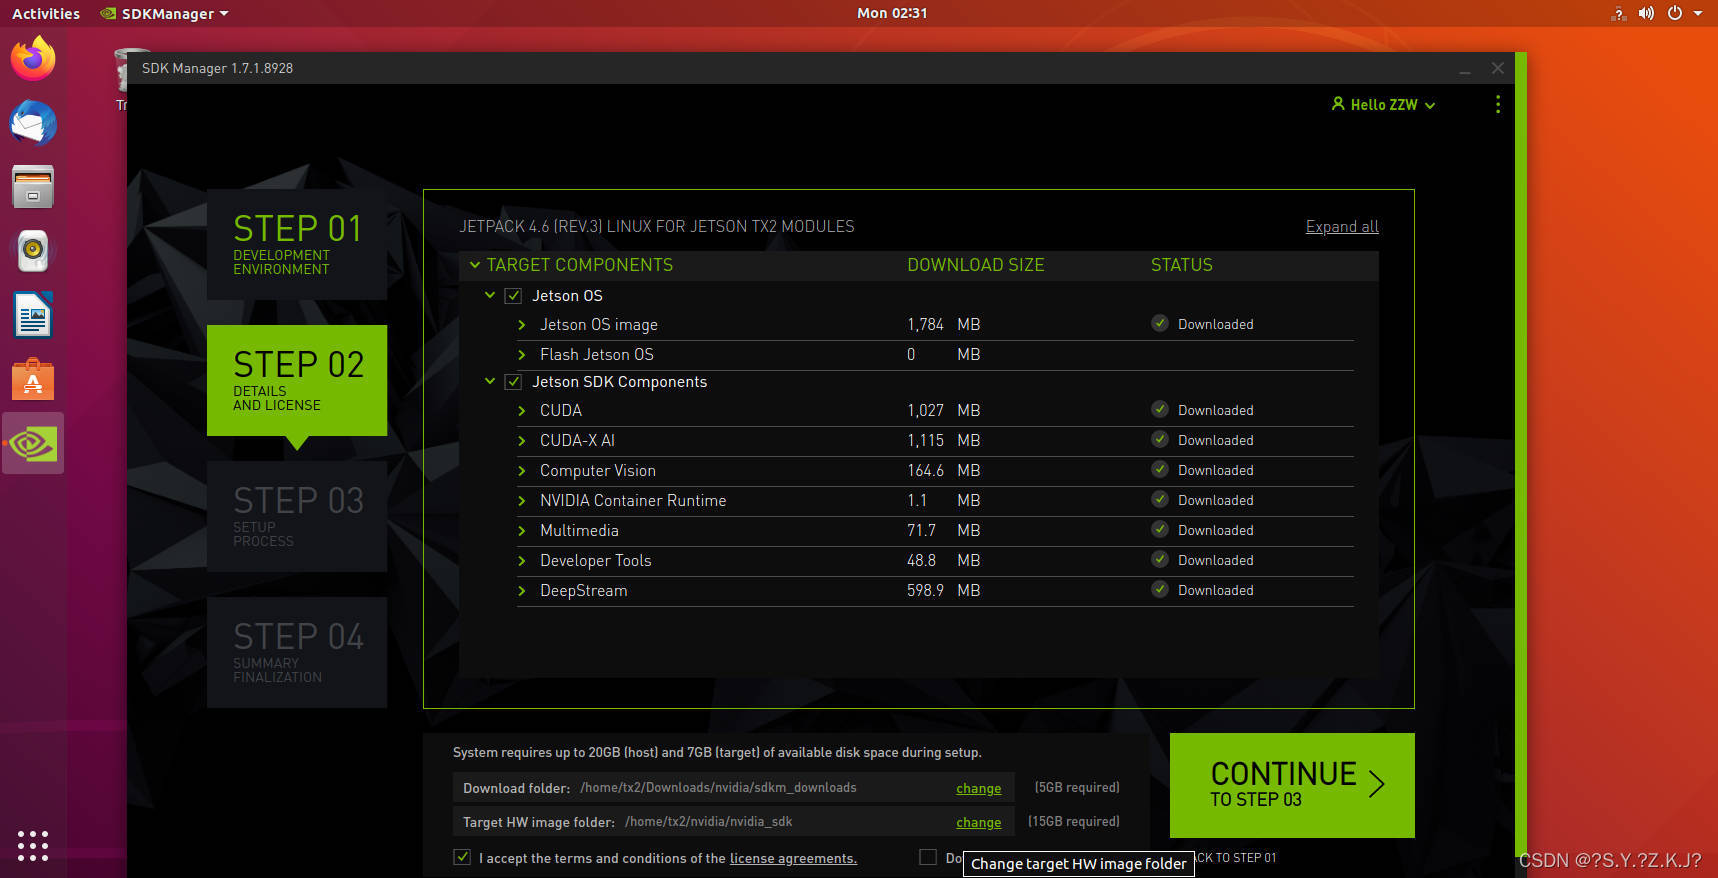The image size is (1718, 878).
Task: Collapse the Target Components section
Action: [x=475, y=265]
